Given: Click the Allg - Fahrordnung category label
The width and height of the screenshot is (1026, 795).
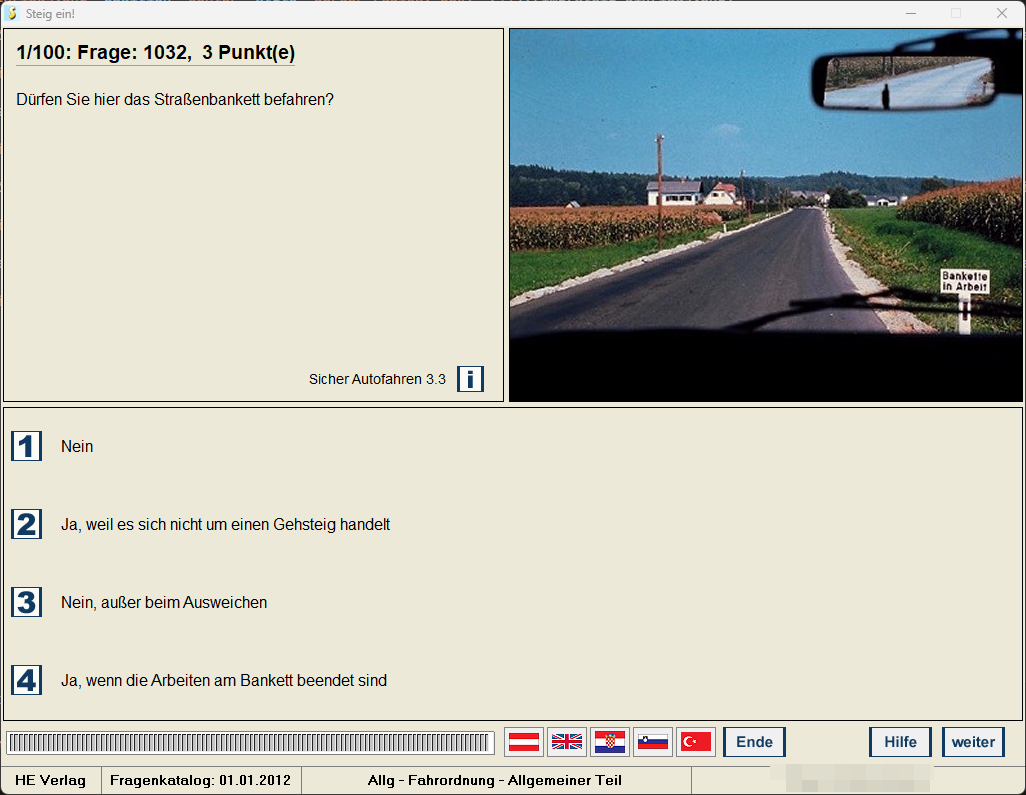Looking at the screenshot, I should [495, 780].
